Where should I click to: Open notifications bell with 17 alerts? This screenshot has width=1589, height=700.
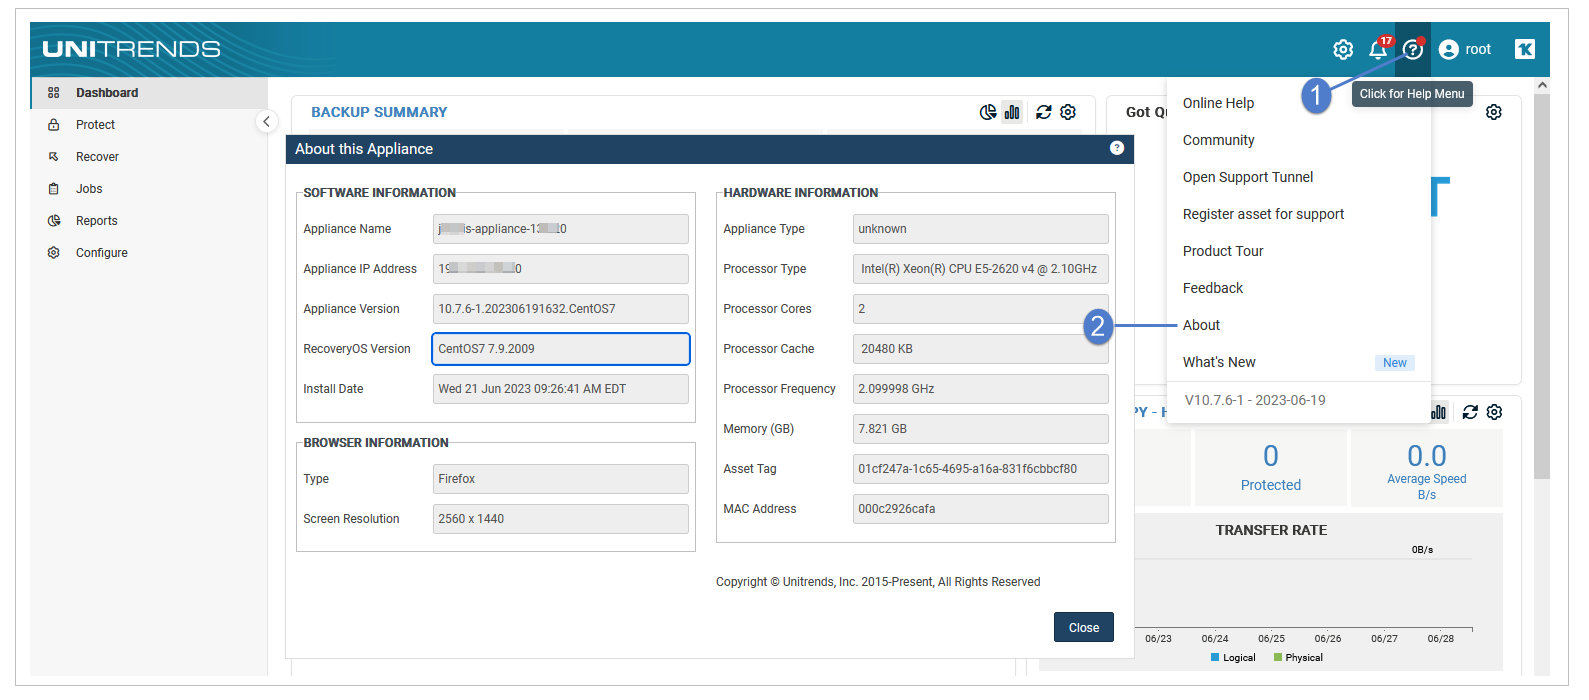[1379, 48]
